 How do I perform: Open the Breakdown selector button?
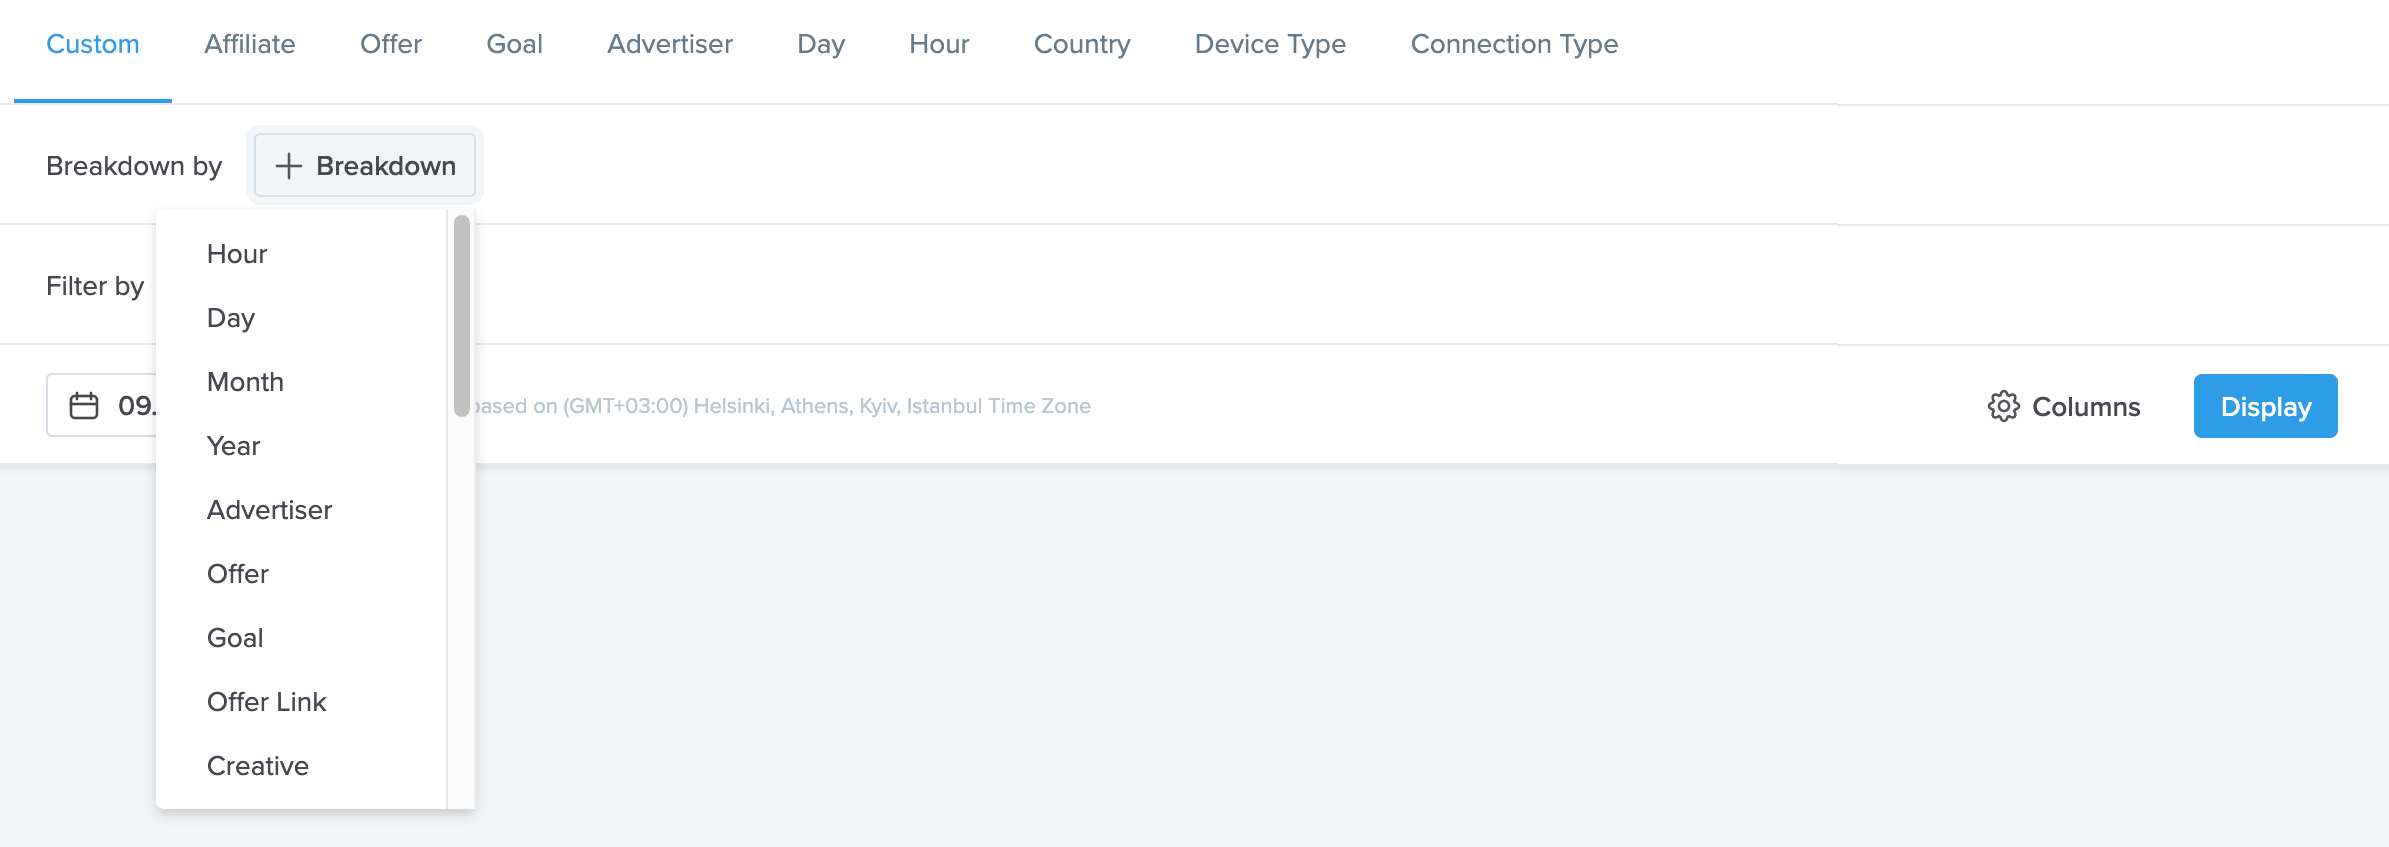364,165
